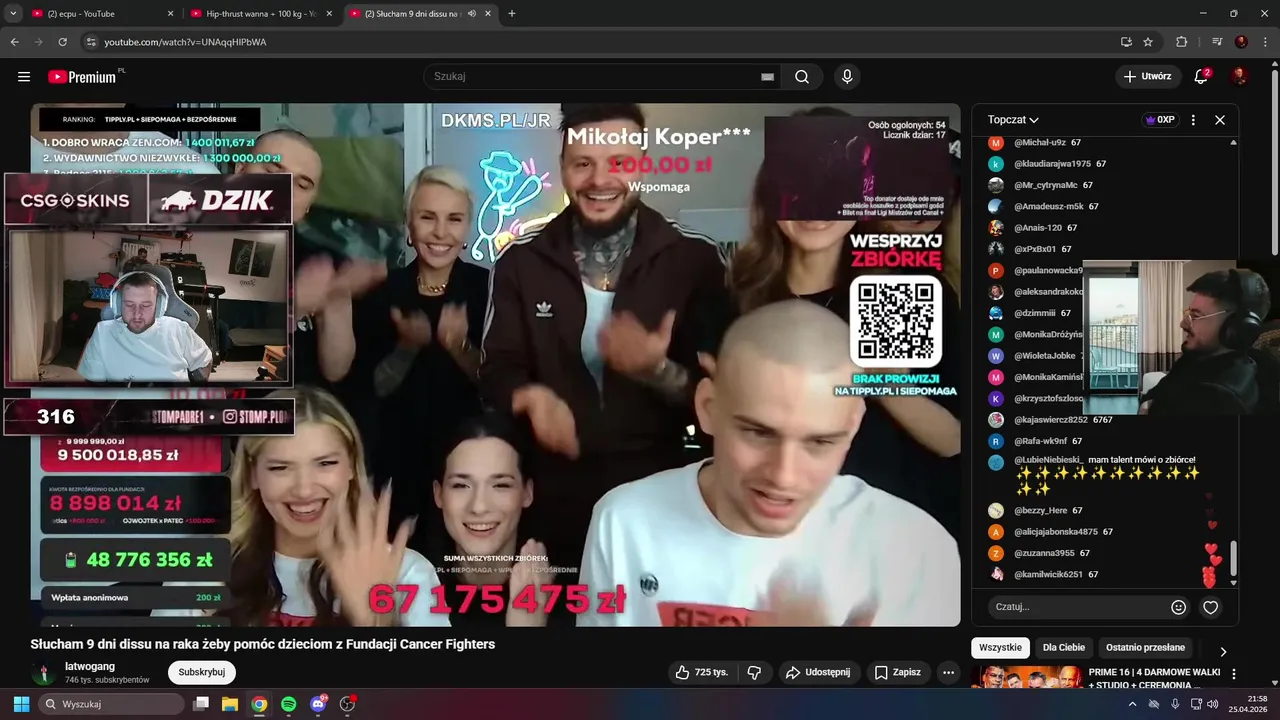Open Task View on the taskbar
1280x720 pixels.
coord(200,704)
